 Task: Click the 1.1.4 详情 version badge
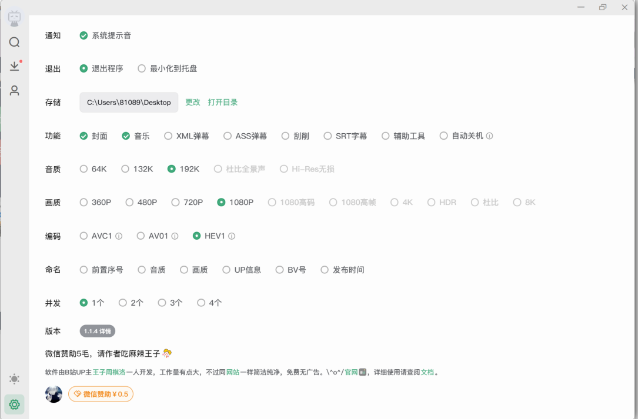(97, 330)
